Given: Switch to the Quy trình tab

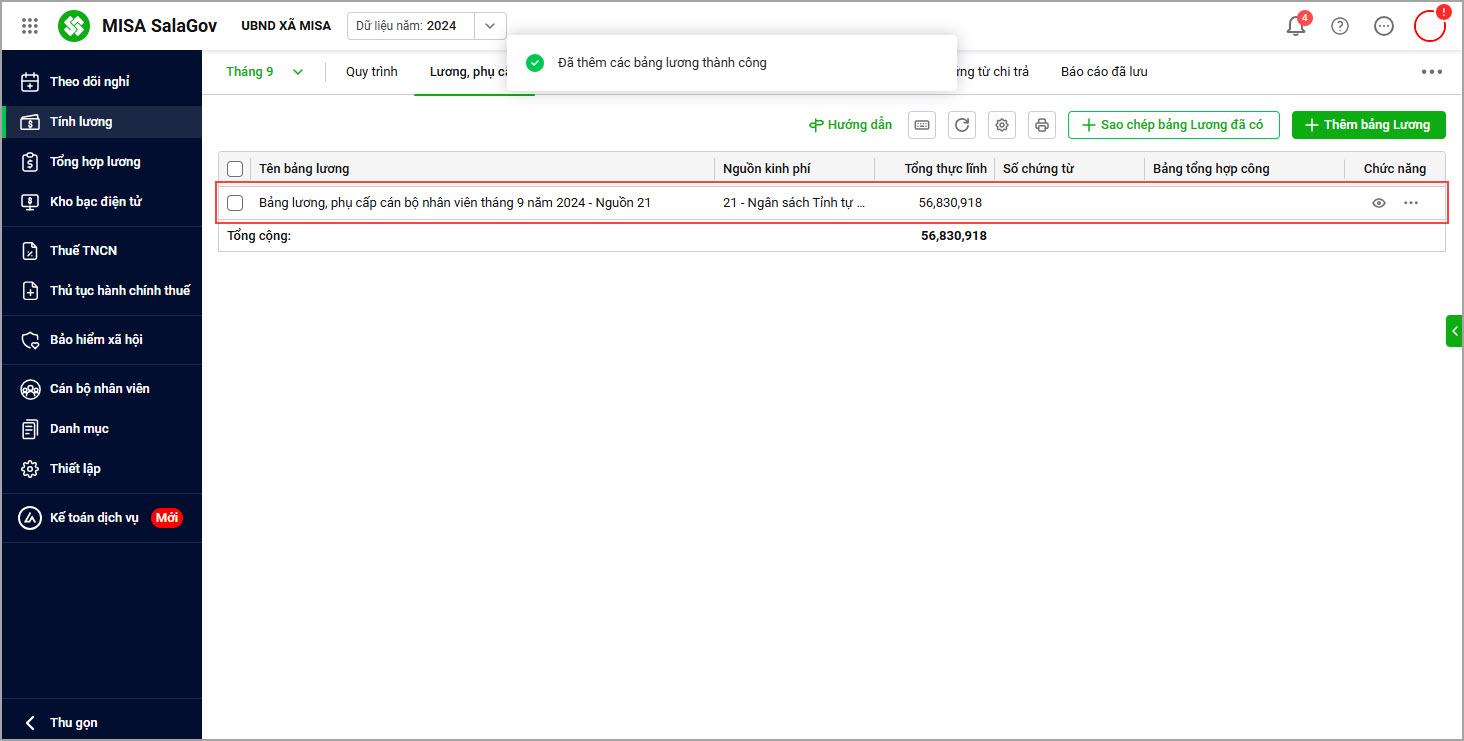Looking at the screenshot, I should [372, 72].
